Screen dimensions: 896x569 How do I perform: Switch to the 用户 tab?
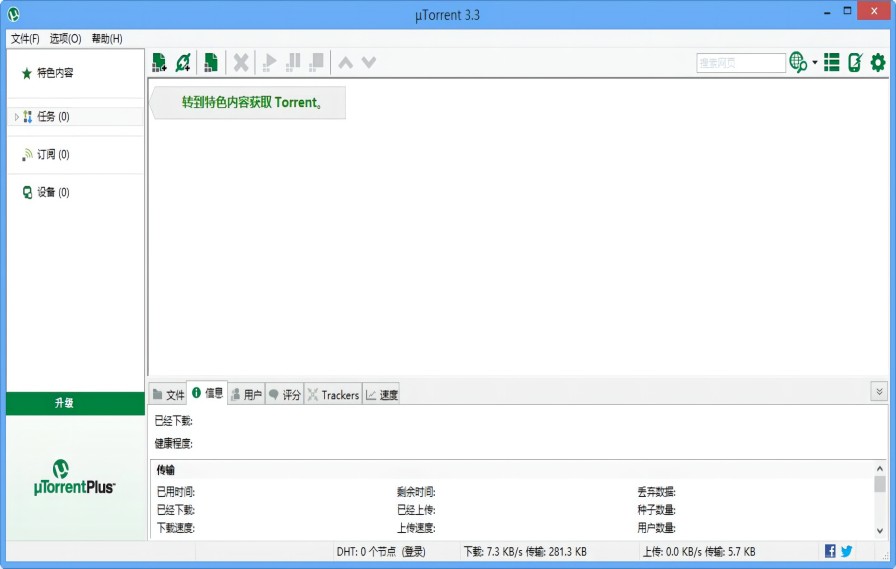(246, 394)
